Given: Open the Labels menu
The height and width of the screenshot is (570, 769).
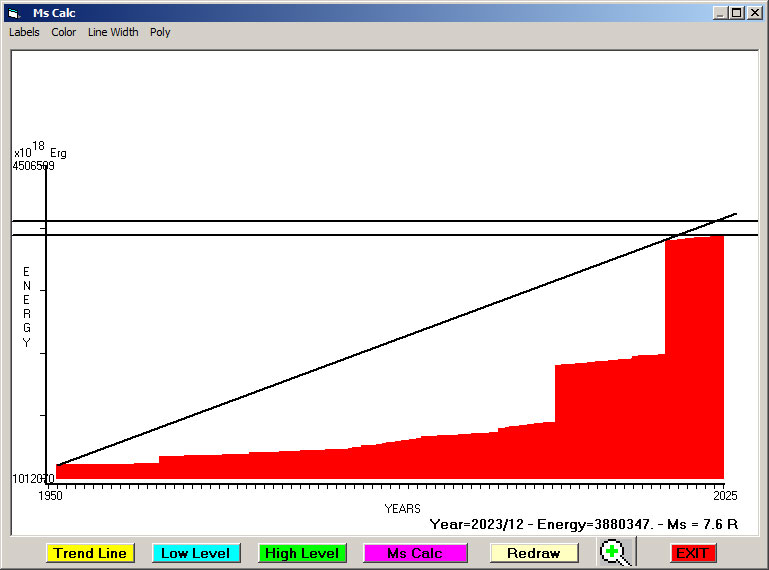Looking at the screenshot, I should tap(24, 32).
